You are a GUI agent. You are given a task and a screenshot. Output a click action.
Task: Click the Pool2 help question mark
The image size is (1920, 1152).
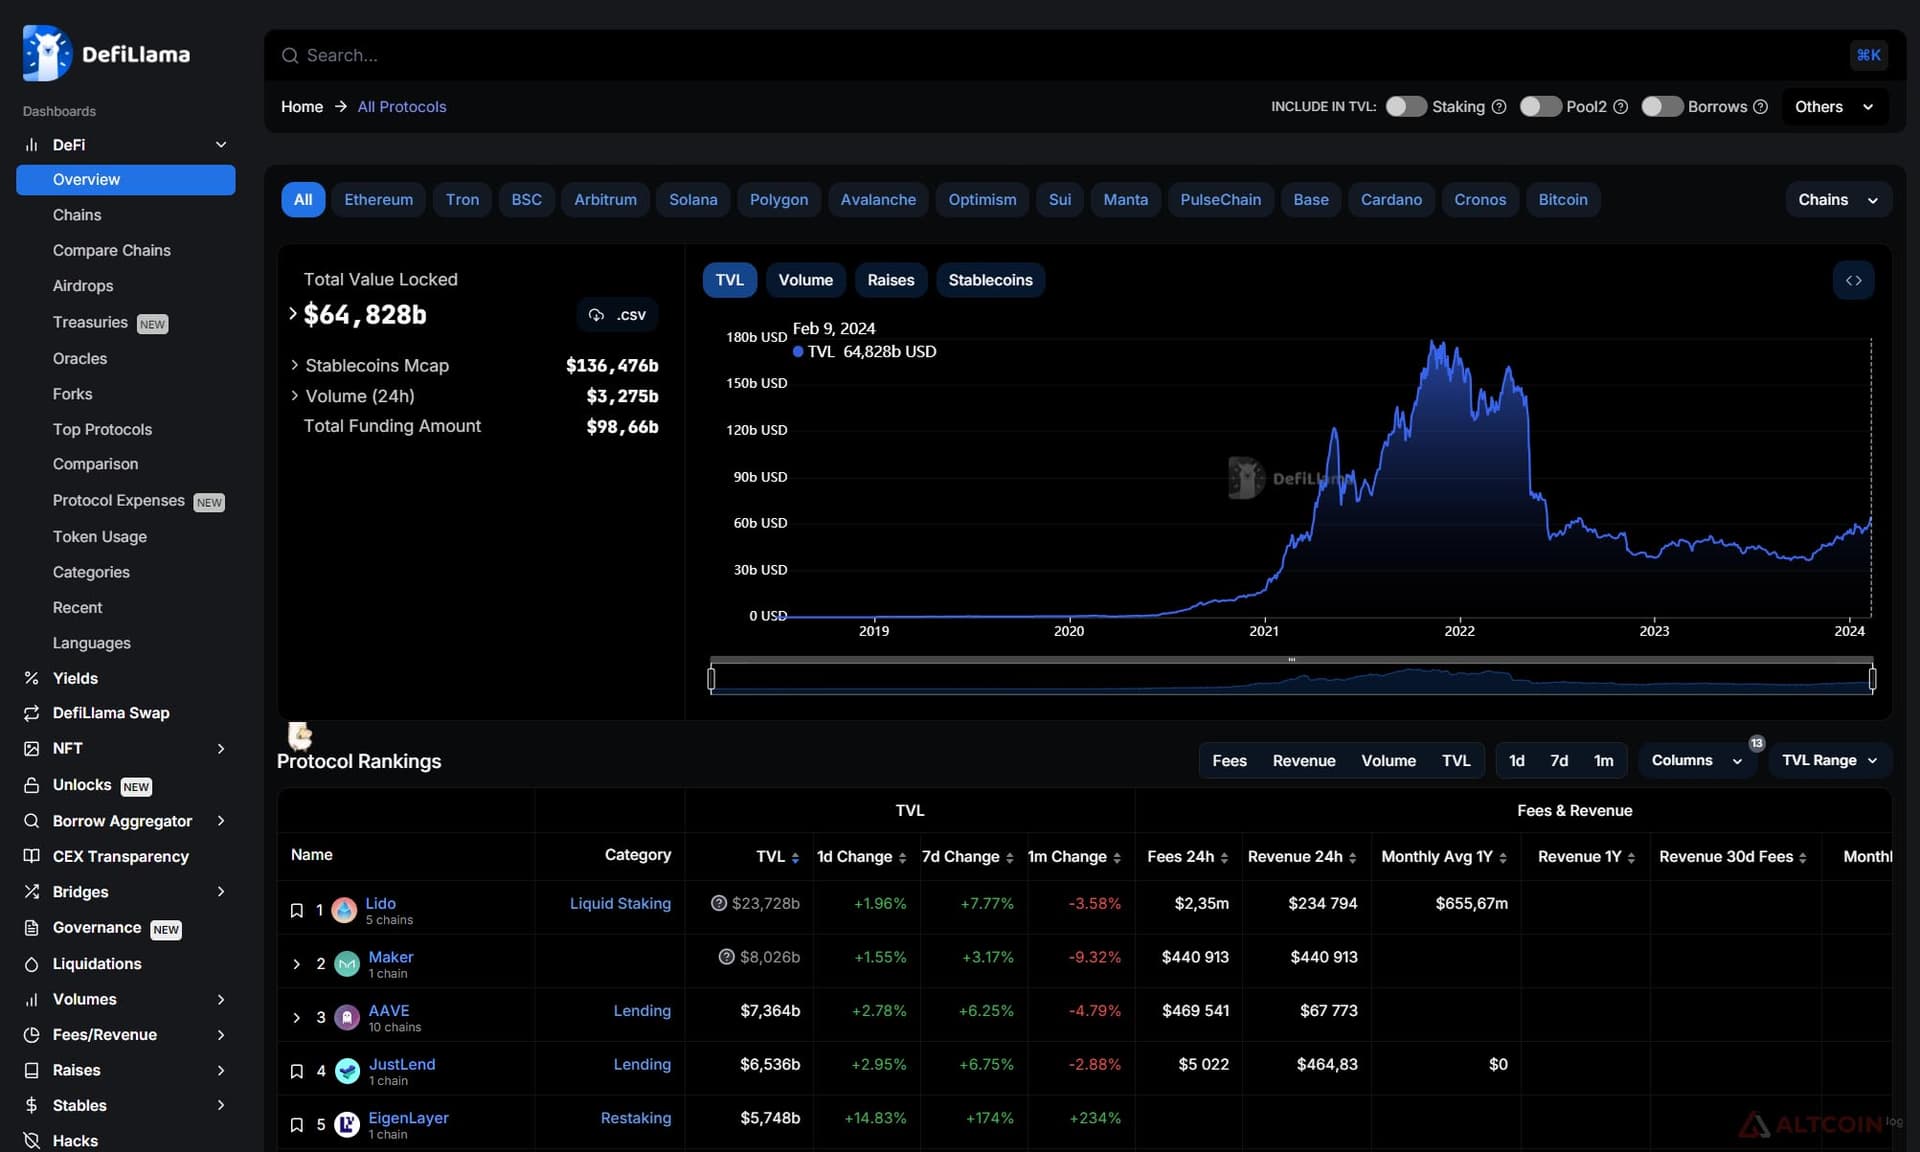point(1621,107)
